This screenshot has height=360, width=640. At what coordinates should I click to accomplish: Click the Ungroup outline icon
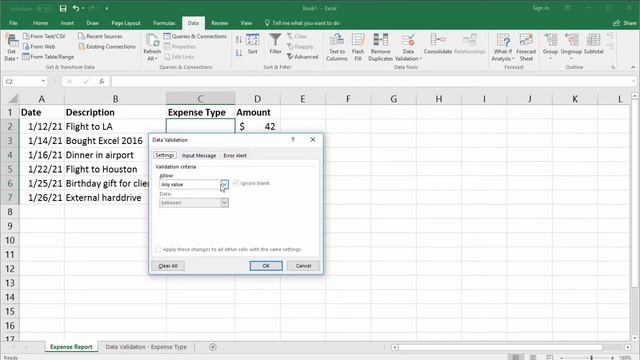[571, 46]
